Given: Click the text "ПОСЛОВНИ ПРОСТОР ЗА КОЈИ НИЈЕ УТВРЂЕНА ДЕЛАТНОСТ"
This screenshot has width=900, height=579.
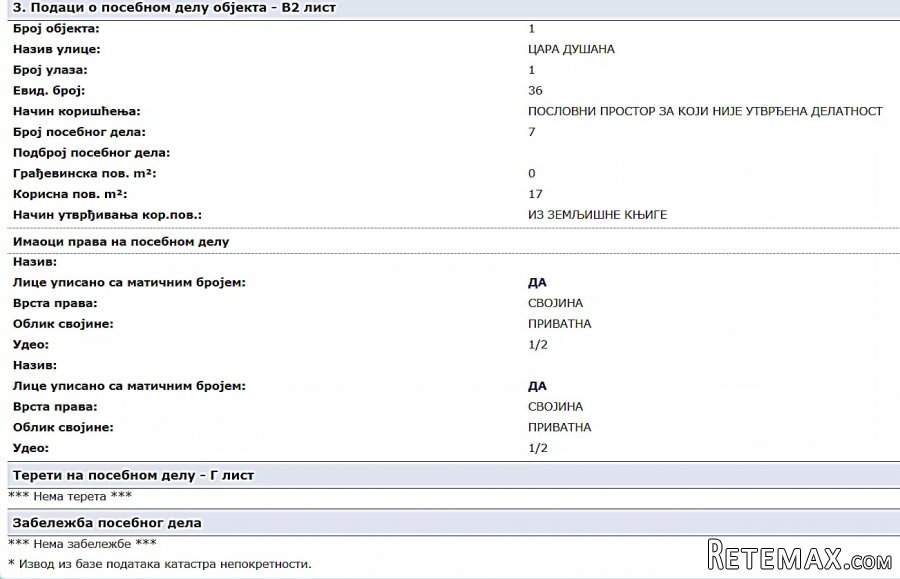Looking at the screenshot, I should point(705,111).
